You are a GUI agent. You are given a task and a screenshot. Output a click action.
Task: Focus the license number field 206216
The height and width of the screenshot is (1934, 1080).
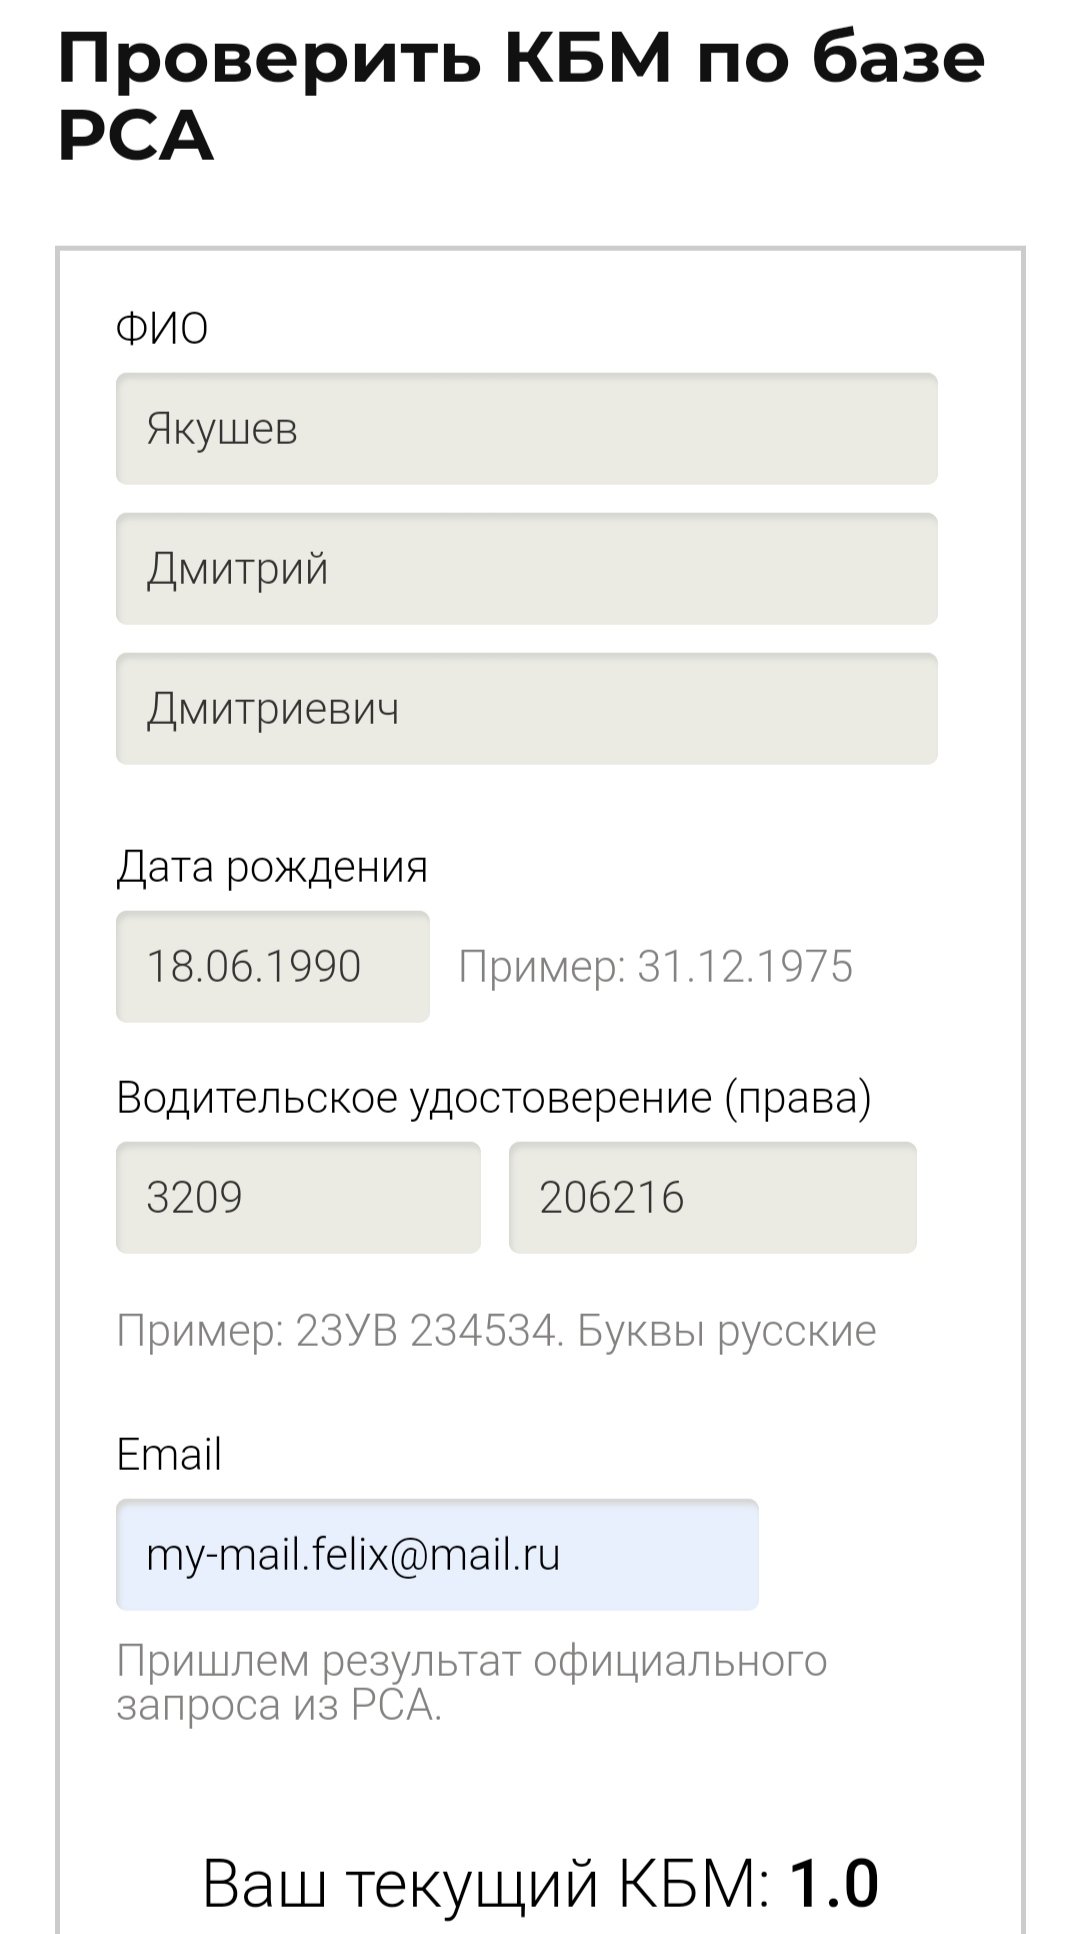[x=713, y=1198]
